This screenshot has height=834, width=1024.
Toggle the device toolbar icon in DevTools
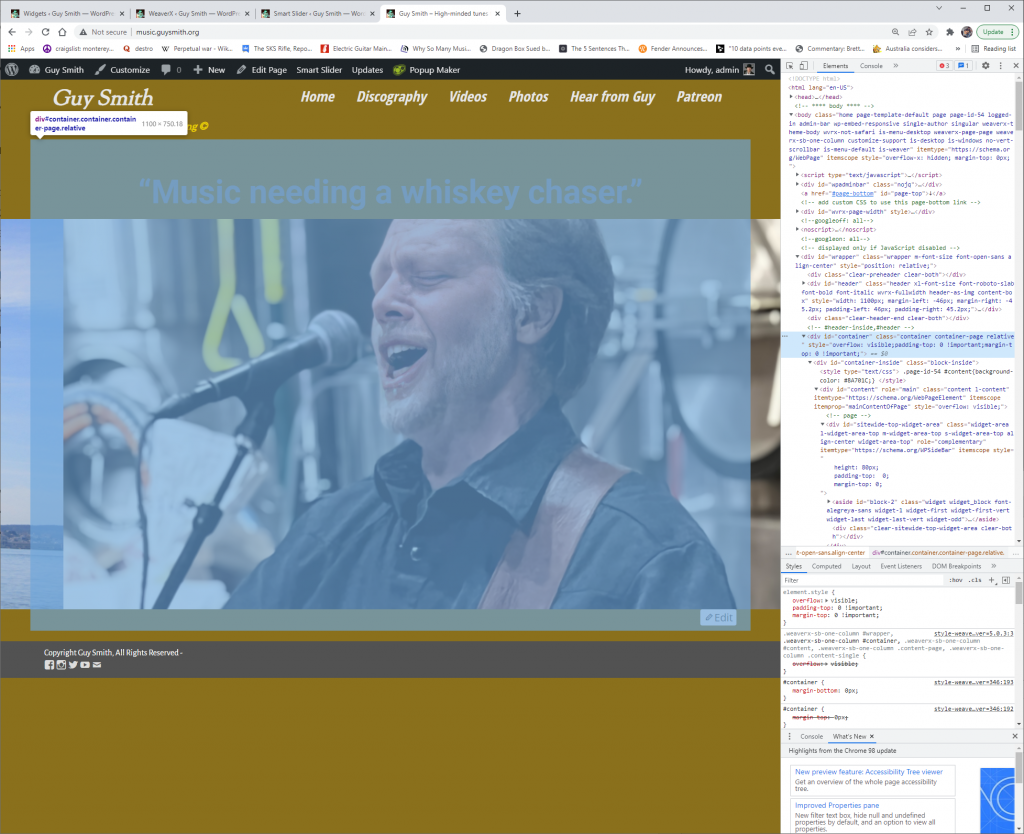805,66
